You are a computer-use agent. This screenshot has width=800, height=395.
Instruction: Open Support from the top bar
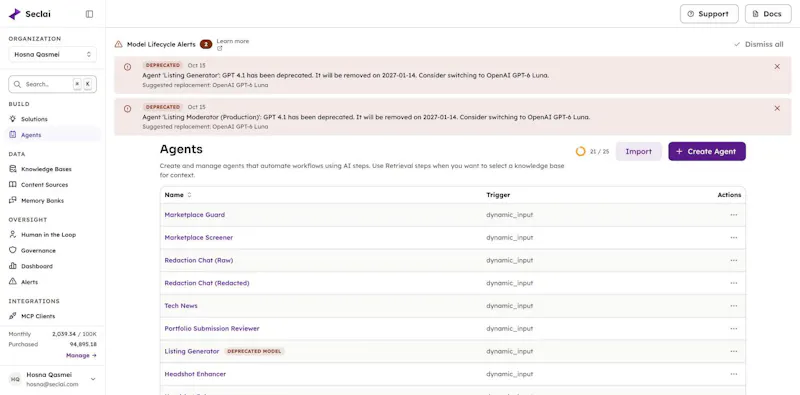(x=709, y=14)
